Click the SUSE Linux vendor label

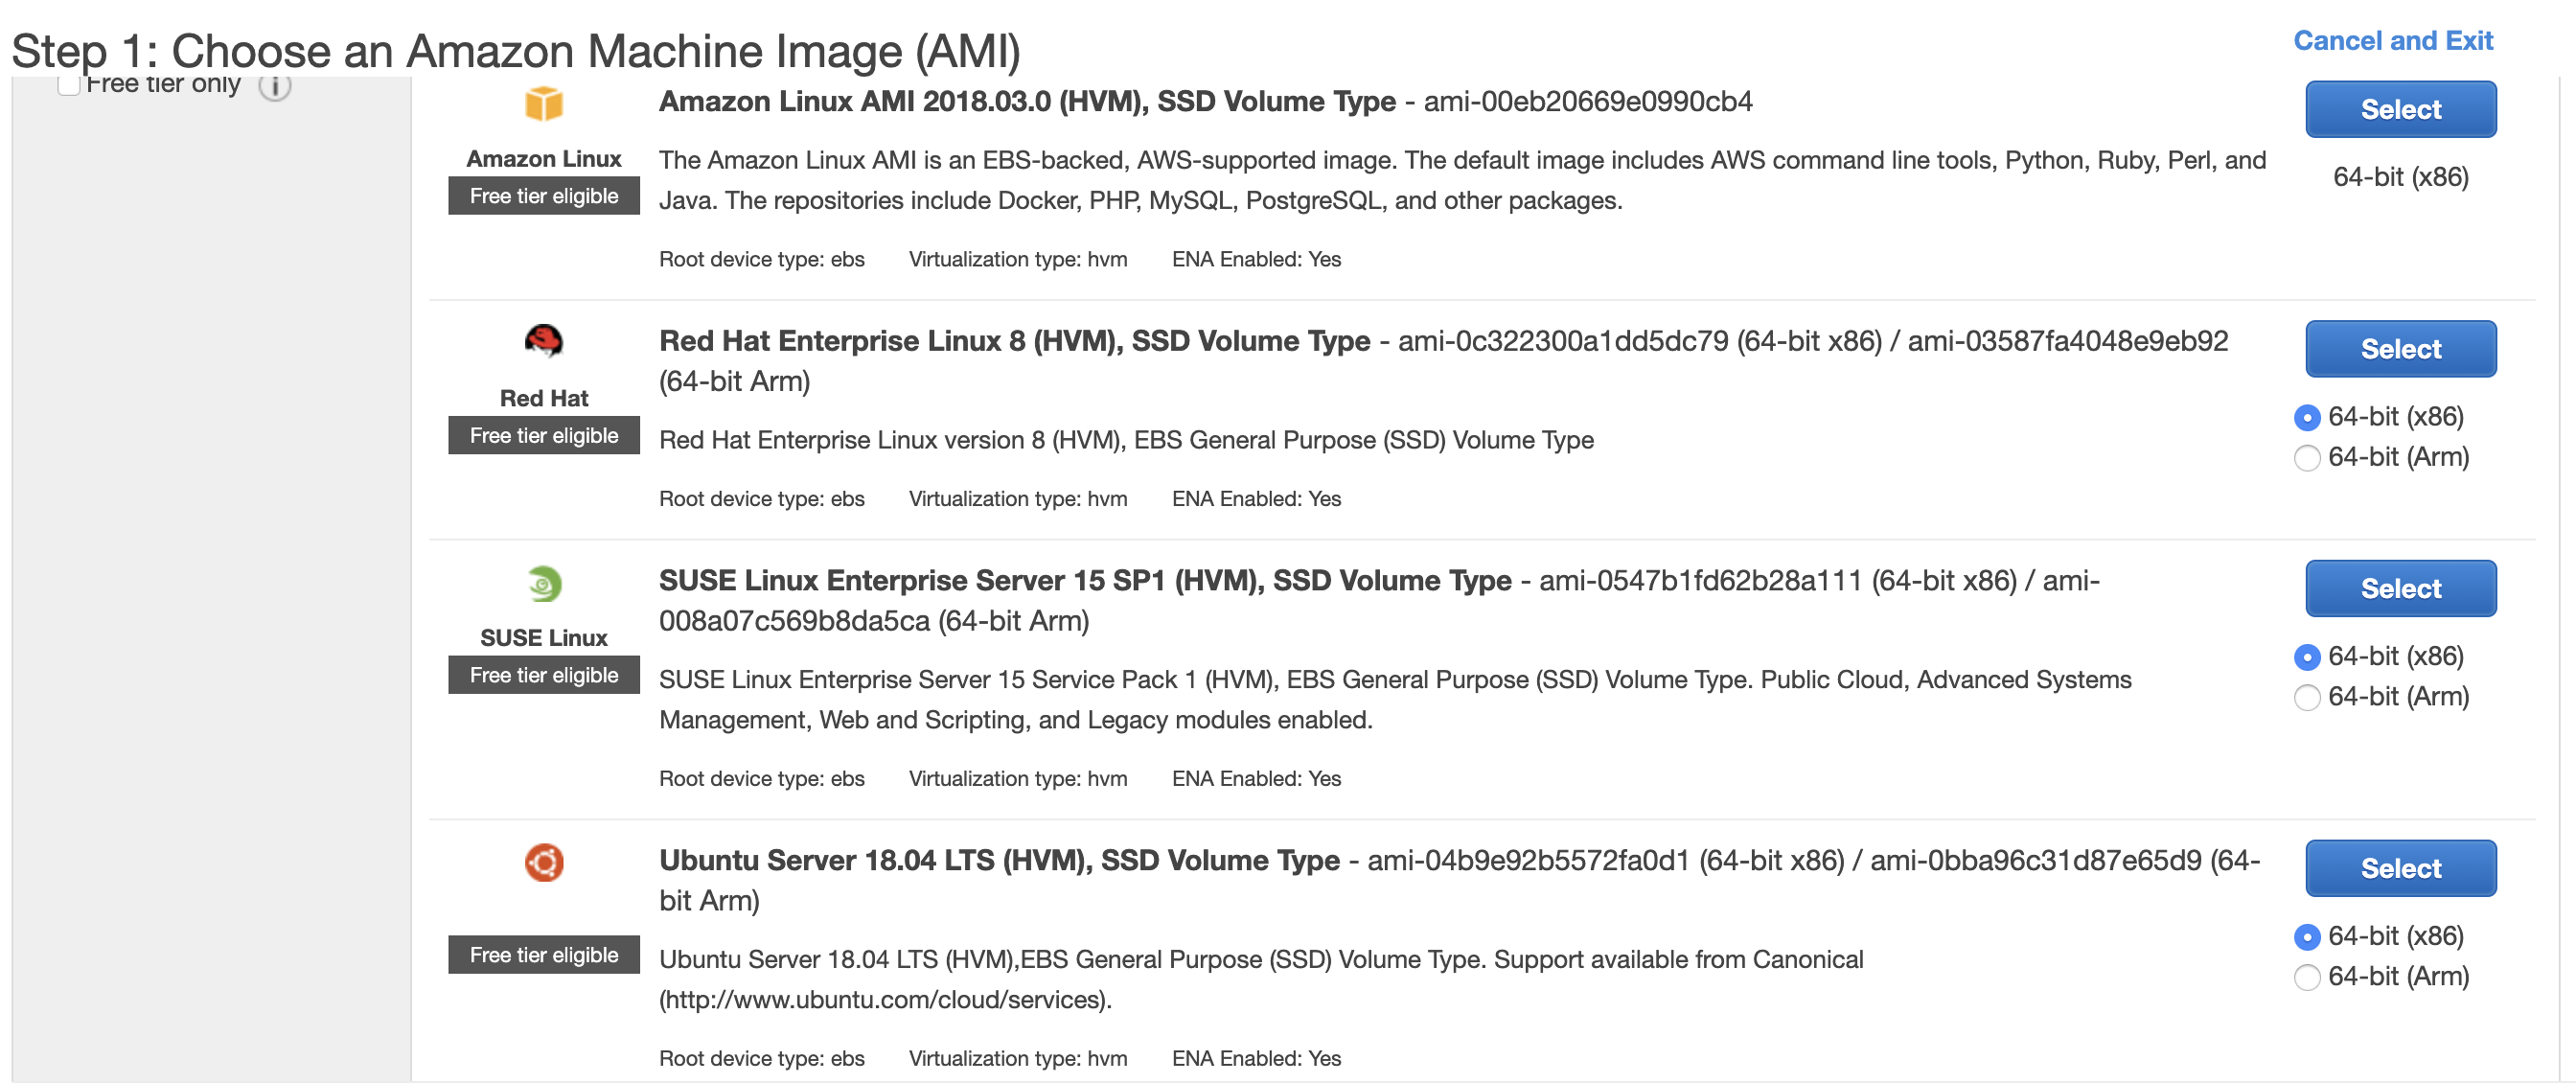tap(544, 639)
